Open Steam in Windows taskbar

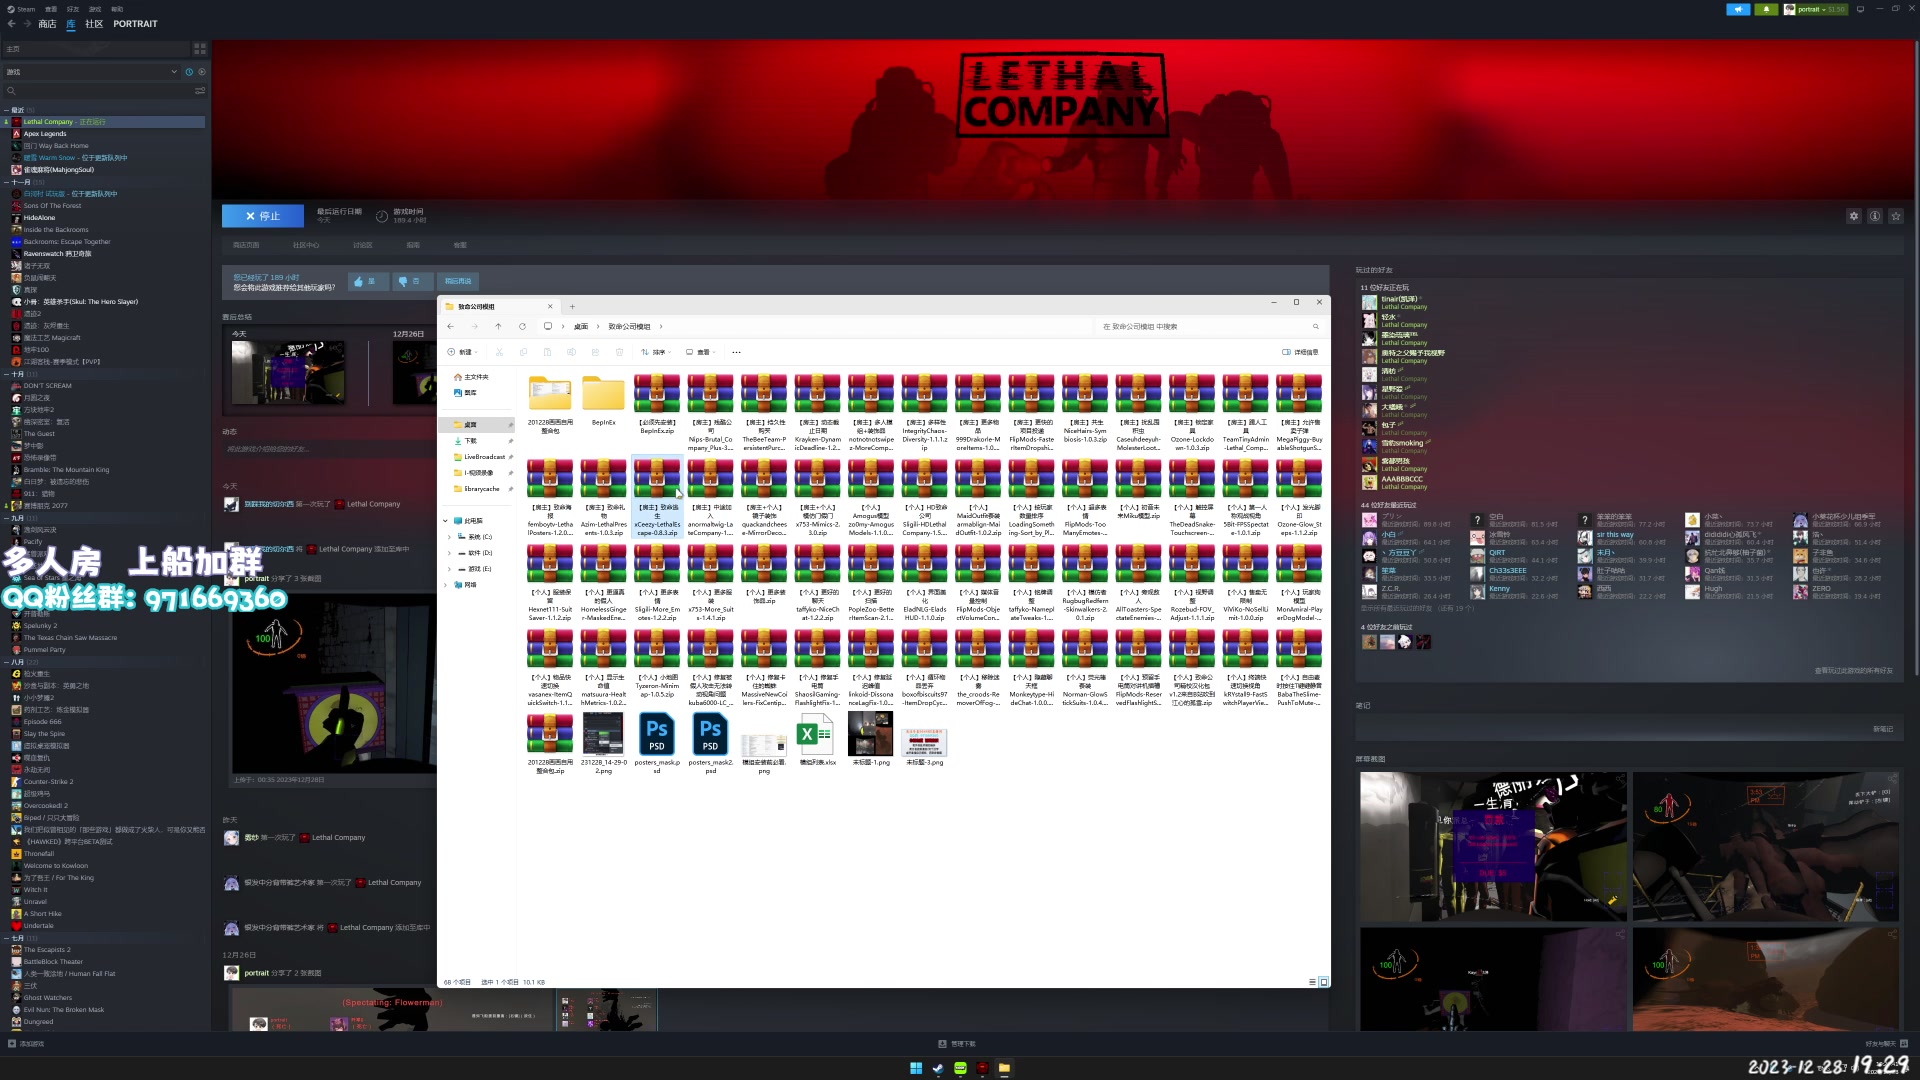pyautogui.click(x=938, y=1068)
